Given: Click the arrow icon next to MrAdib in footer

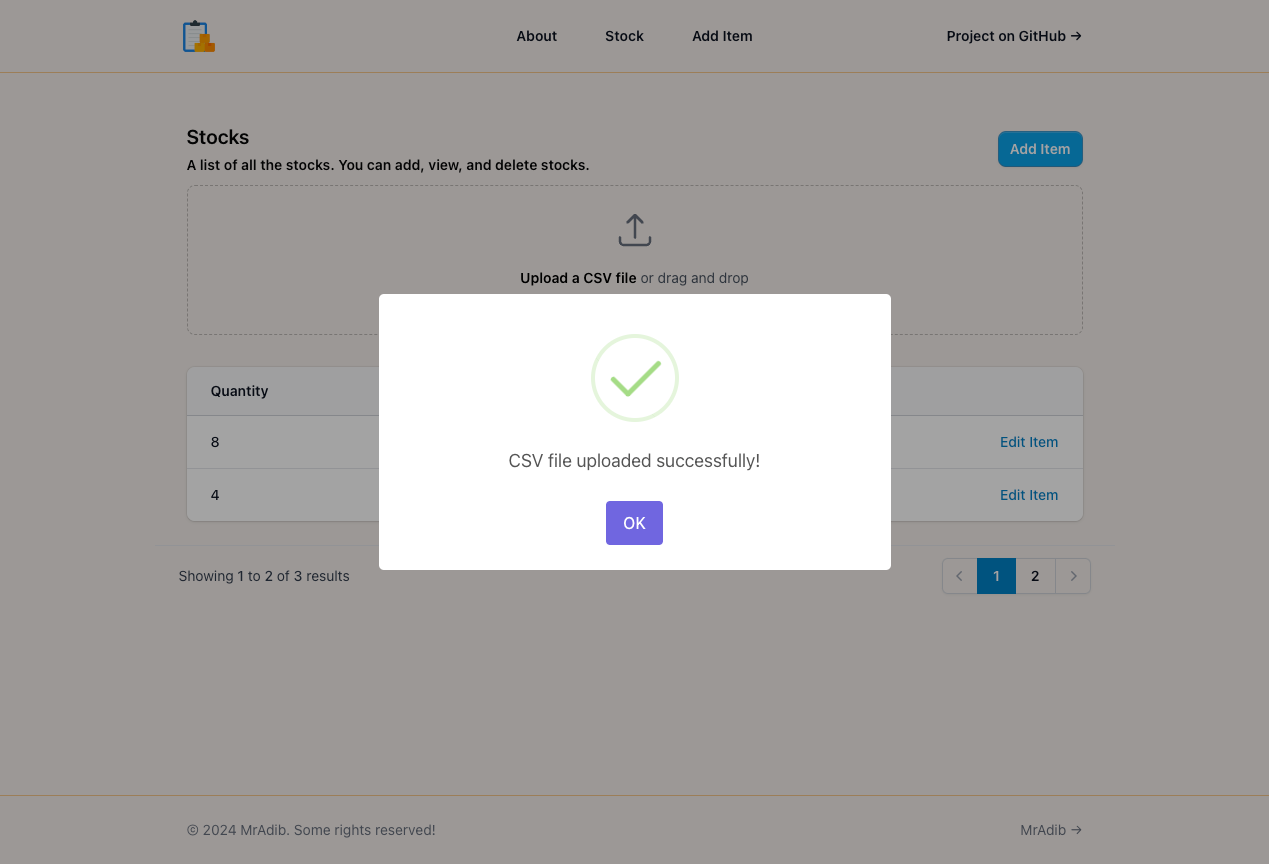Looking at the screenshot, I should 1076,830.
